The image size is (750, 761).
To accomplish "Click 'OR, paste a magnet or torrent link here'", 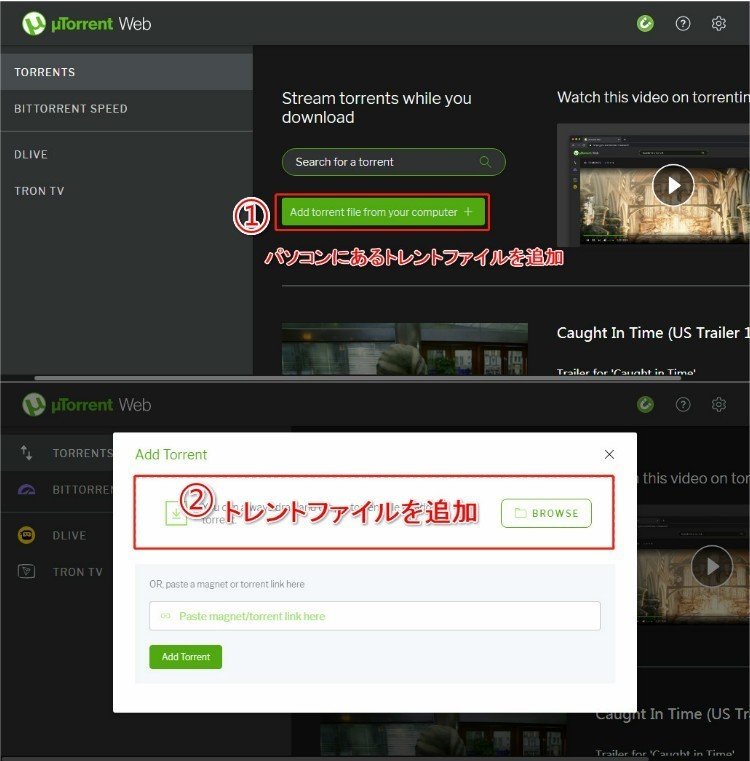I will pyautogui.click(x=227, y=584).
